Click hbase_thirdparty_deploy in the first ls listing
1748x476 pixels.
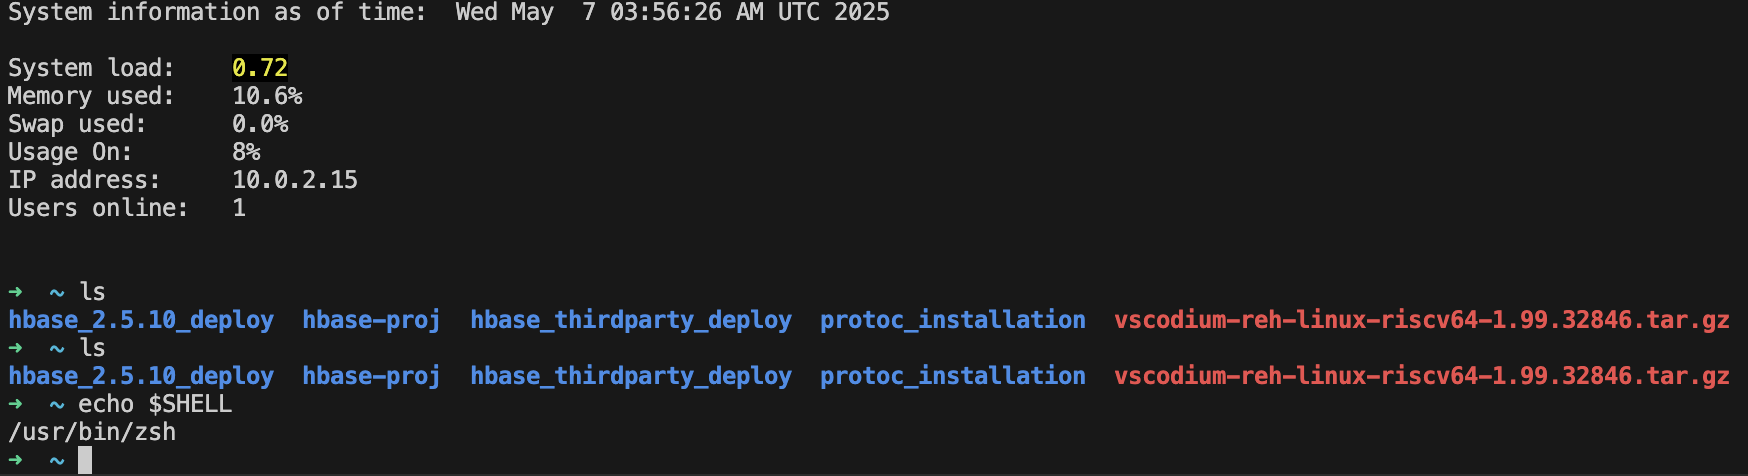coord(631,320)
